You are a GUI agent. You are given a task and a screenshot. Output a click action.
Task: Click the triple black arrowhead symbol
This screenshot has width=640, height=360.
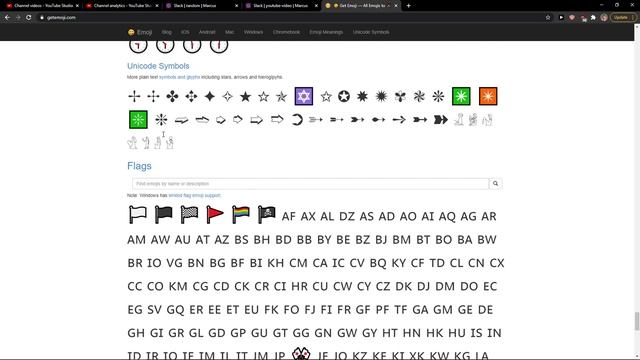[440, 120]
